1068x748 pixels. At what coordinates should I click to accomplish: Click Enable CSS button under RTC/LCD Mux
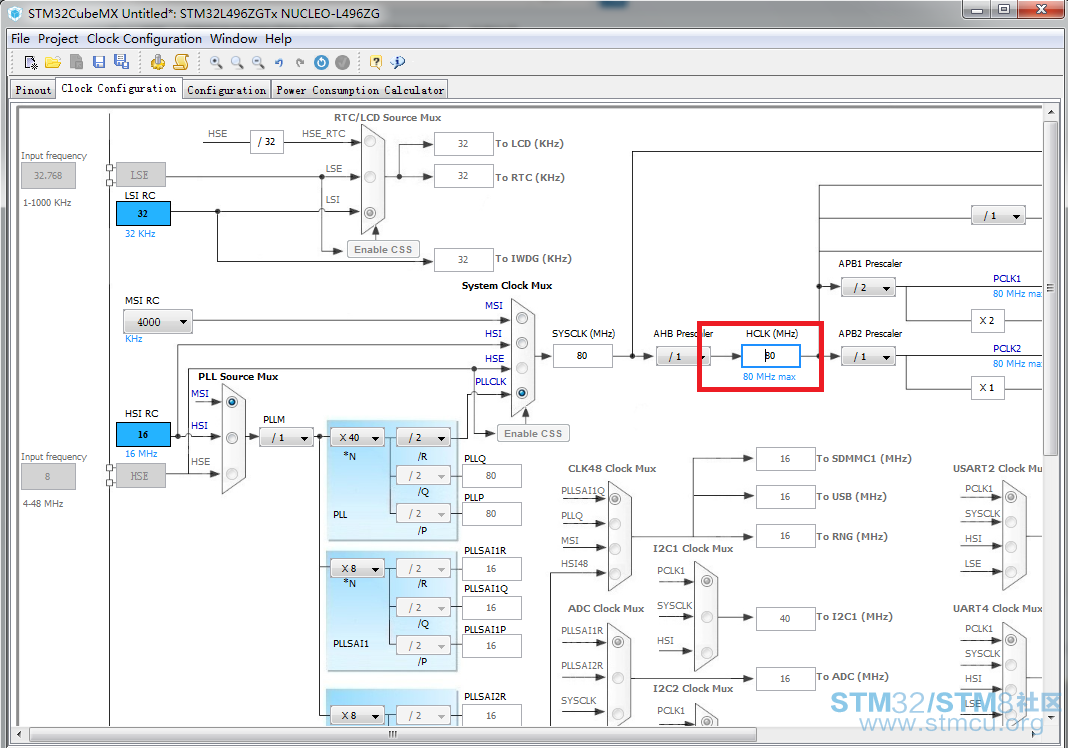[383, 249]
